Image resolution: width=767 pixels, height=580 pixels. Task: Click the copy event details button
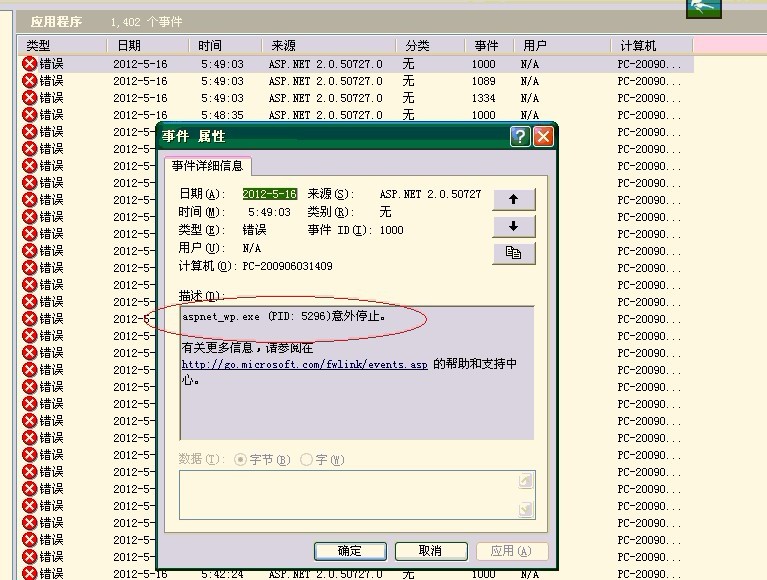513,253
